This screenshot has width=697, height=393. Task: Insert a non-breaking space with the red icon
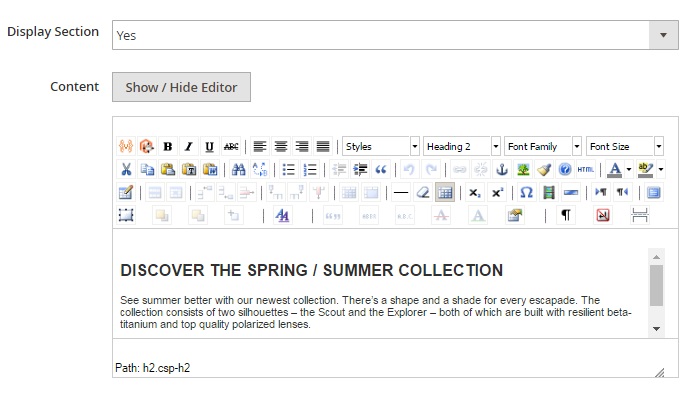coord(603,216)
